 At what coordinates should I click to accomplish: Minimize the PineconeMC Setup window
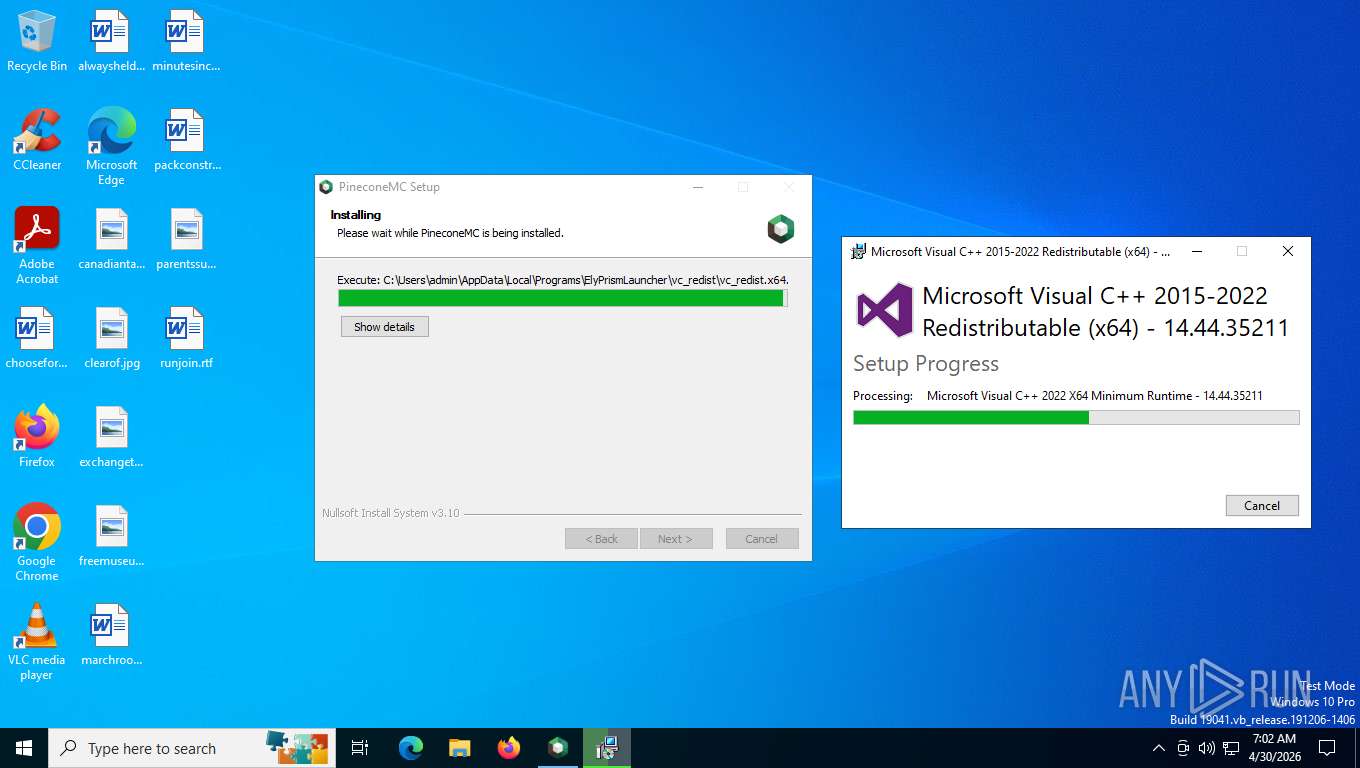pyautogui.click(x=698, y=187)
